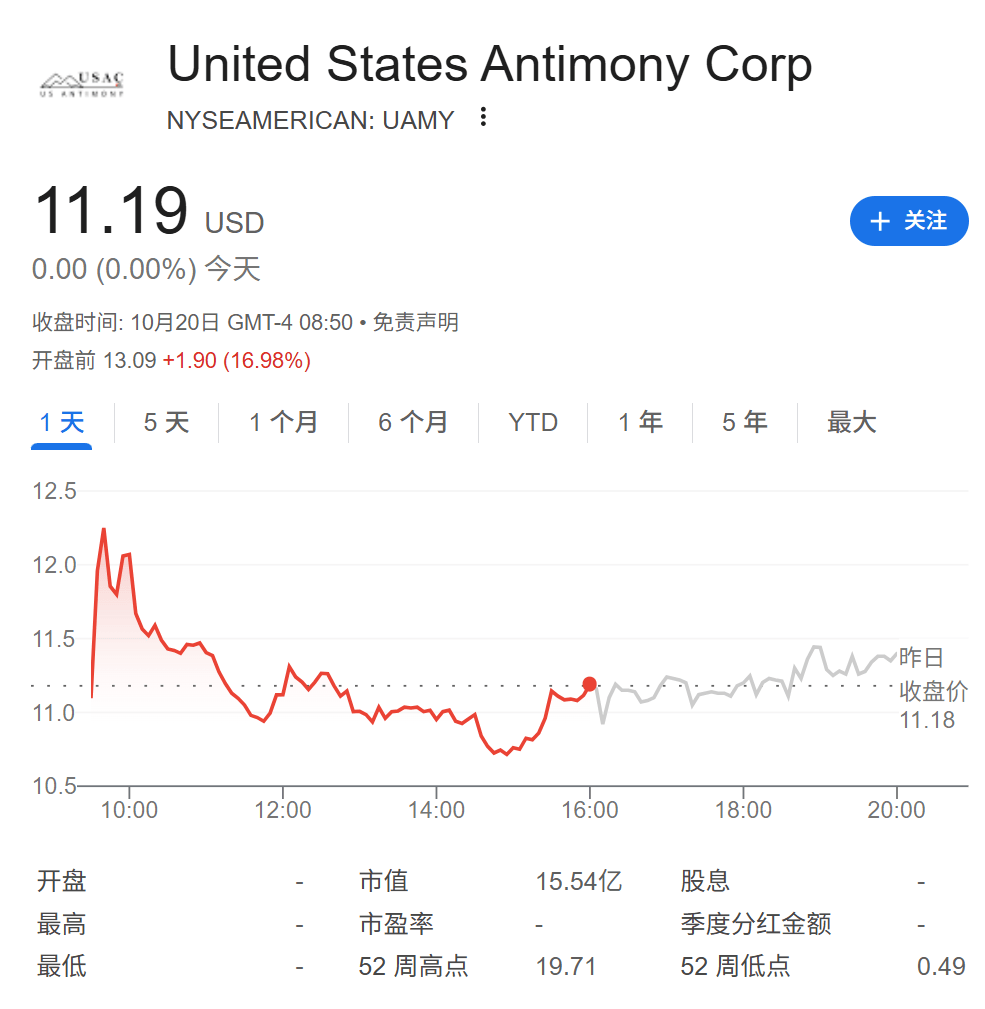985x1009 pixels.
Task: Select the 1 个月 range tab
Action: (x=283, y=423)
